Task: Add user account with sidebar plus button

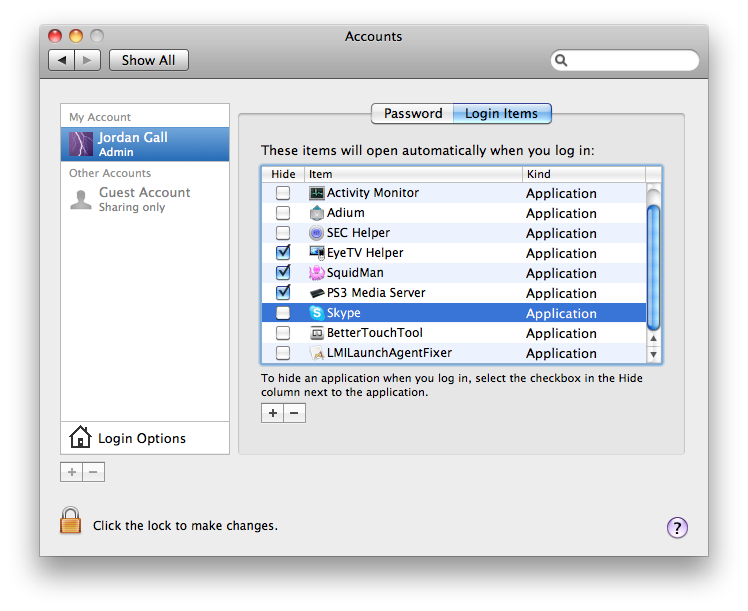Action: coord(72,472)
